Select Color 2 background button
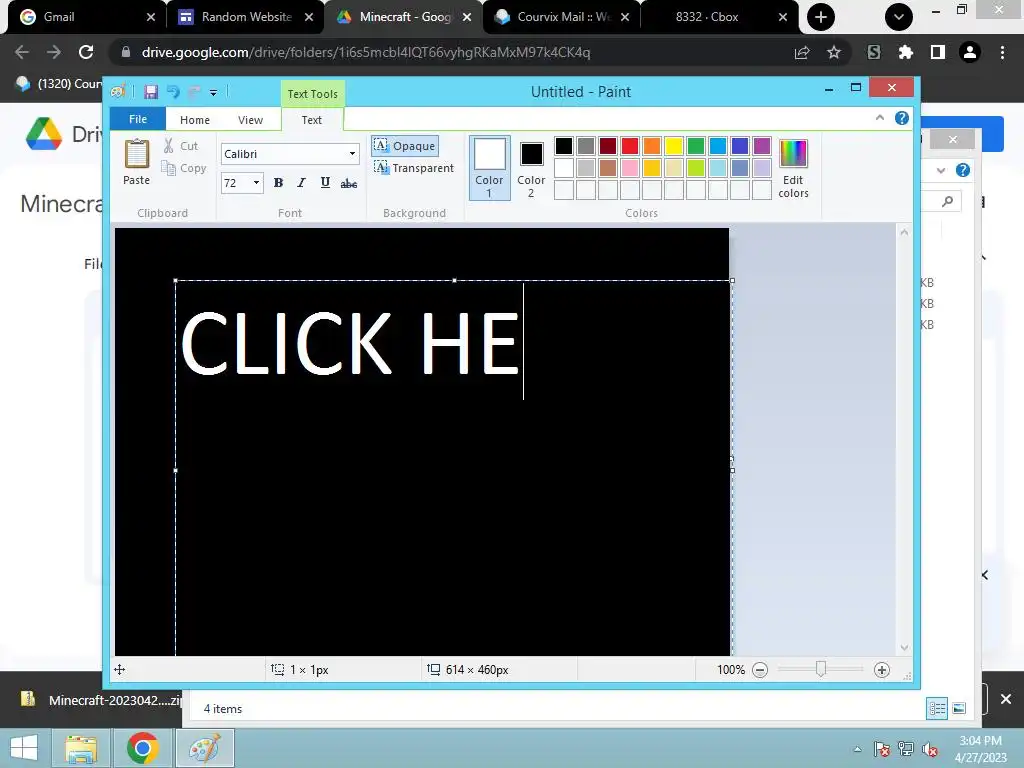The height and width of the screenshot is (768, 1024). point(531,168)
